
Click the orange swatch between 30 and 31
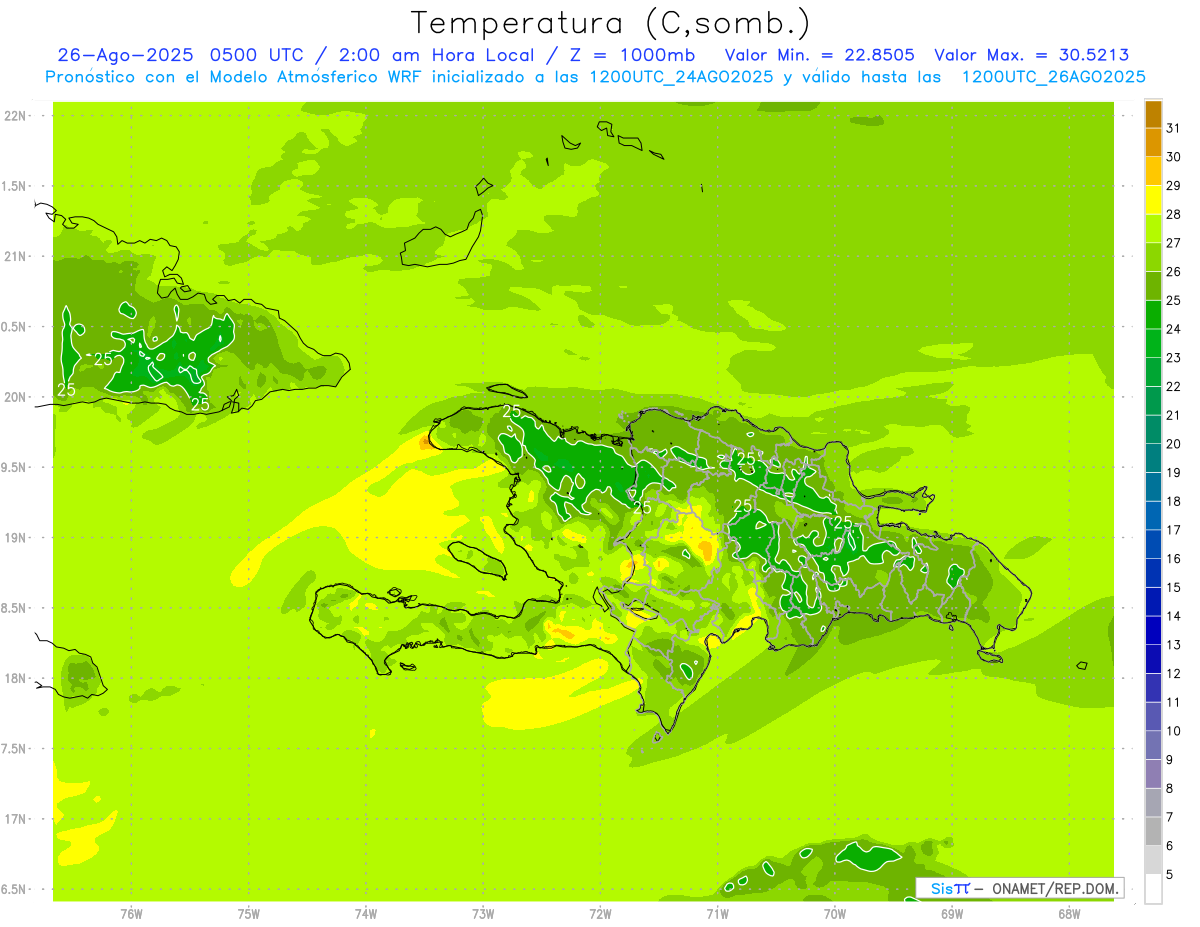tap(1153, 143)
